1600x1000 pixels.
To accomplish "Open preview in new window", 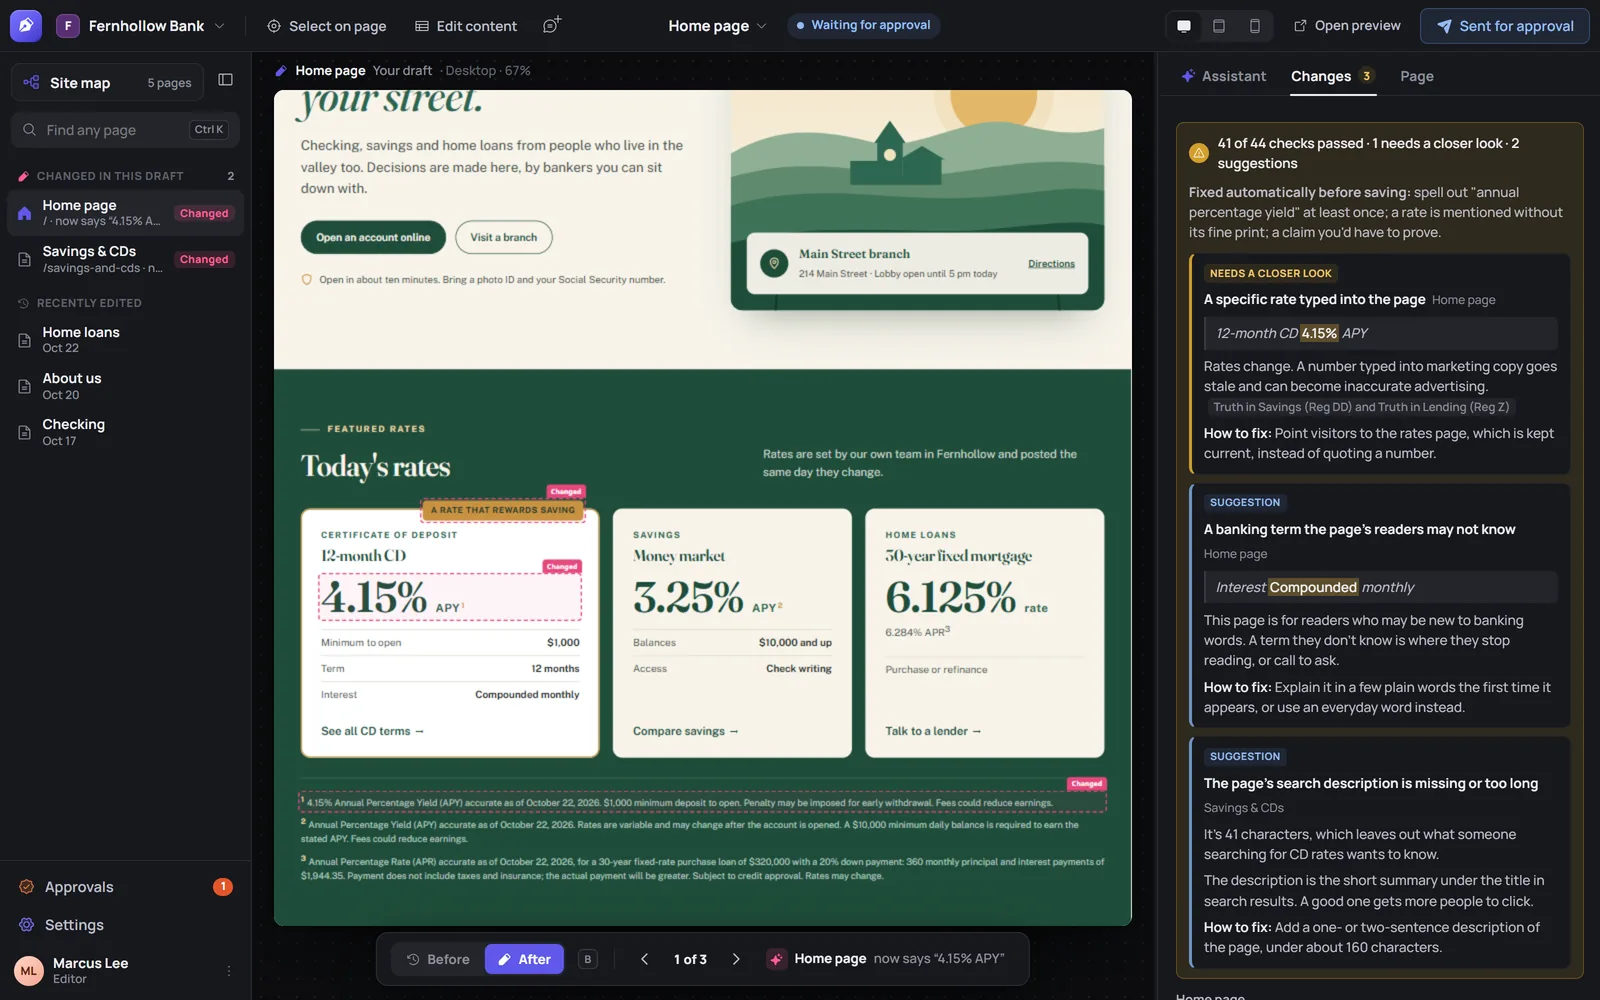I will pyautogui.click(x=1347, y=26).
